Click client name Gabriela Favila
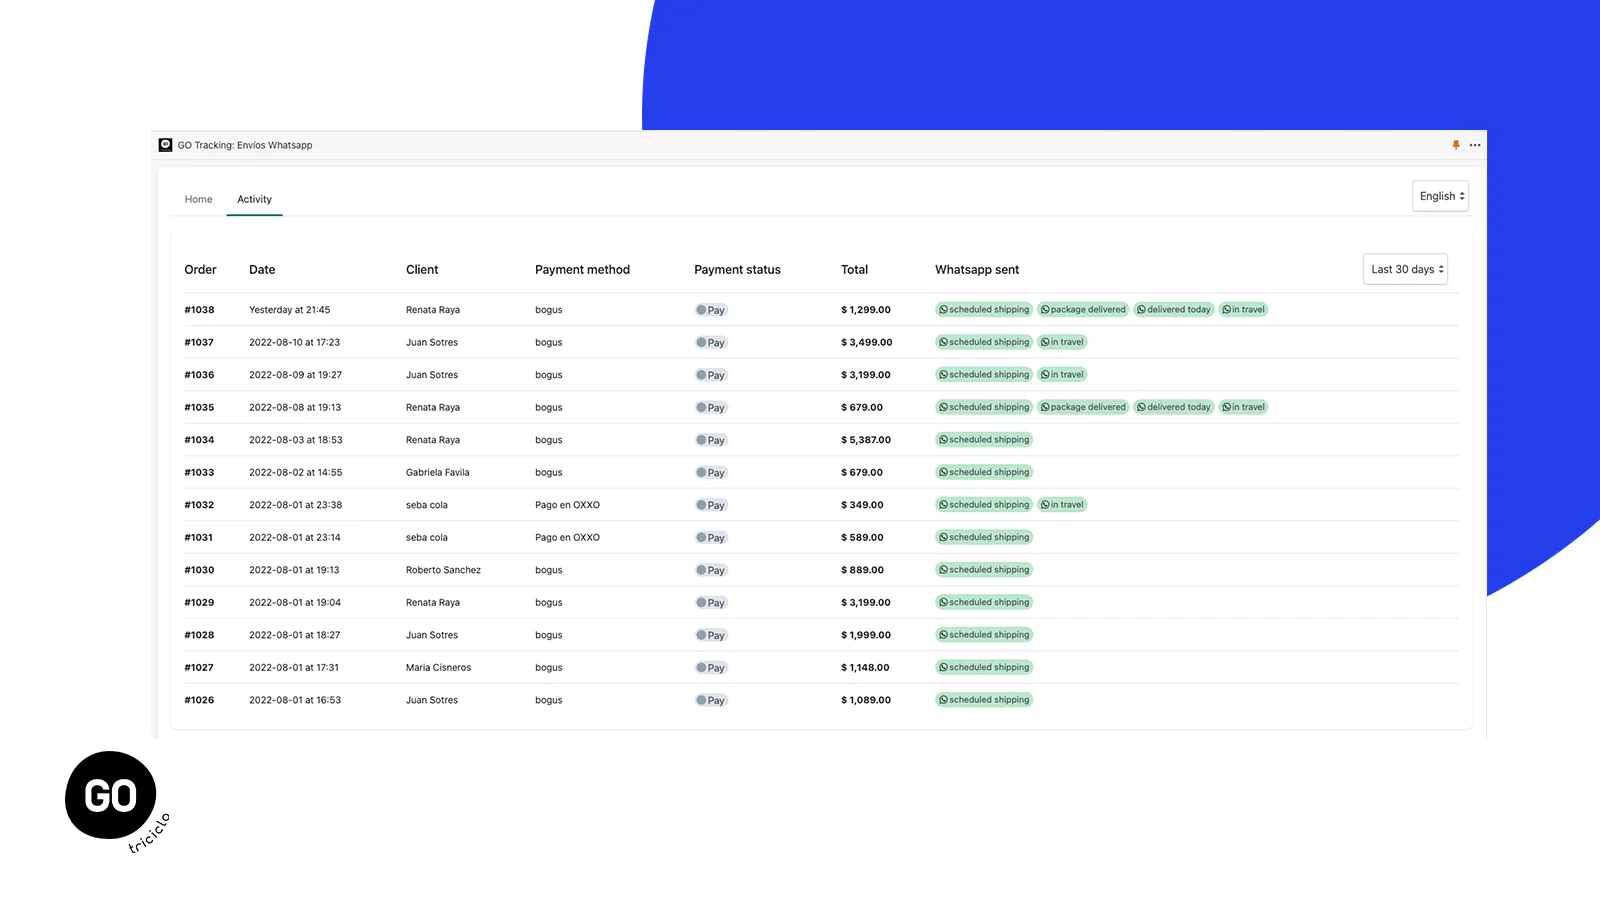This screenshot has height=900, width=1600. tap(437, 472)
